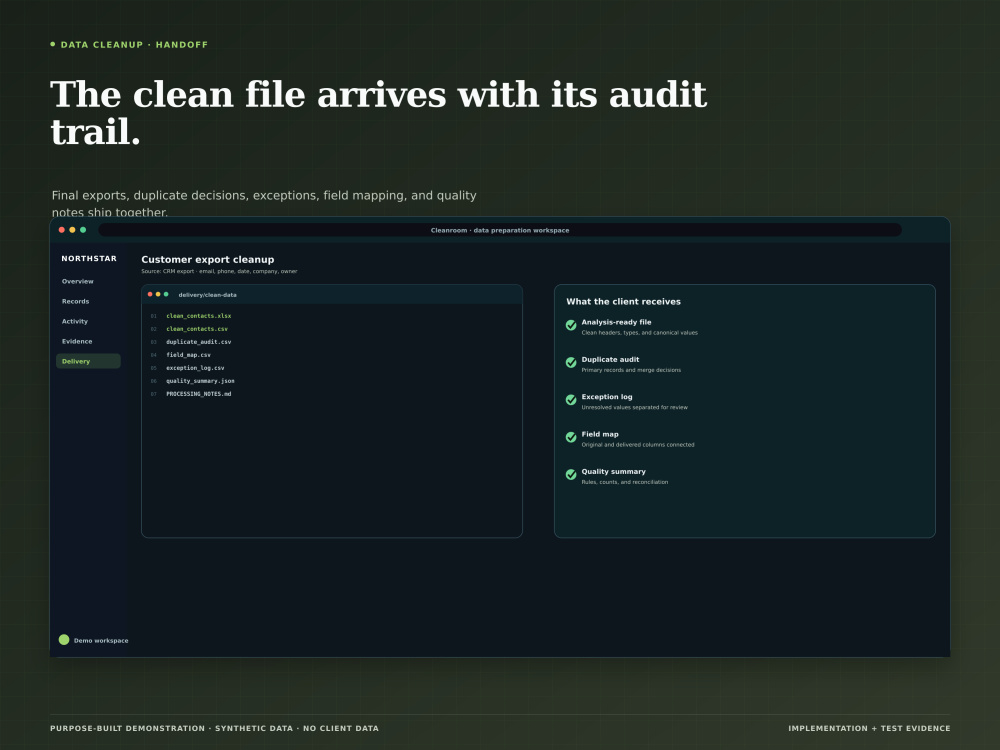Select Activity in the sidebar
The height and width of the screenshot is (750, 1000).
click(75, 321)
